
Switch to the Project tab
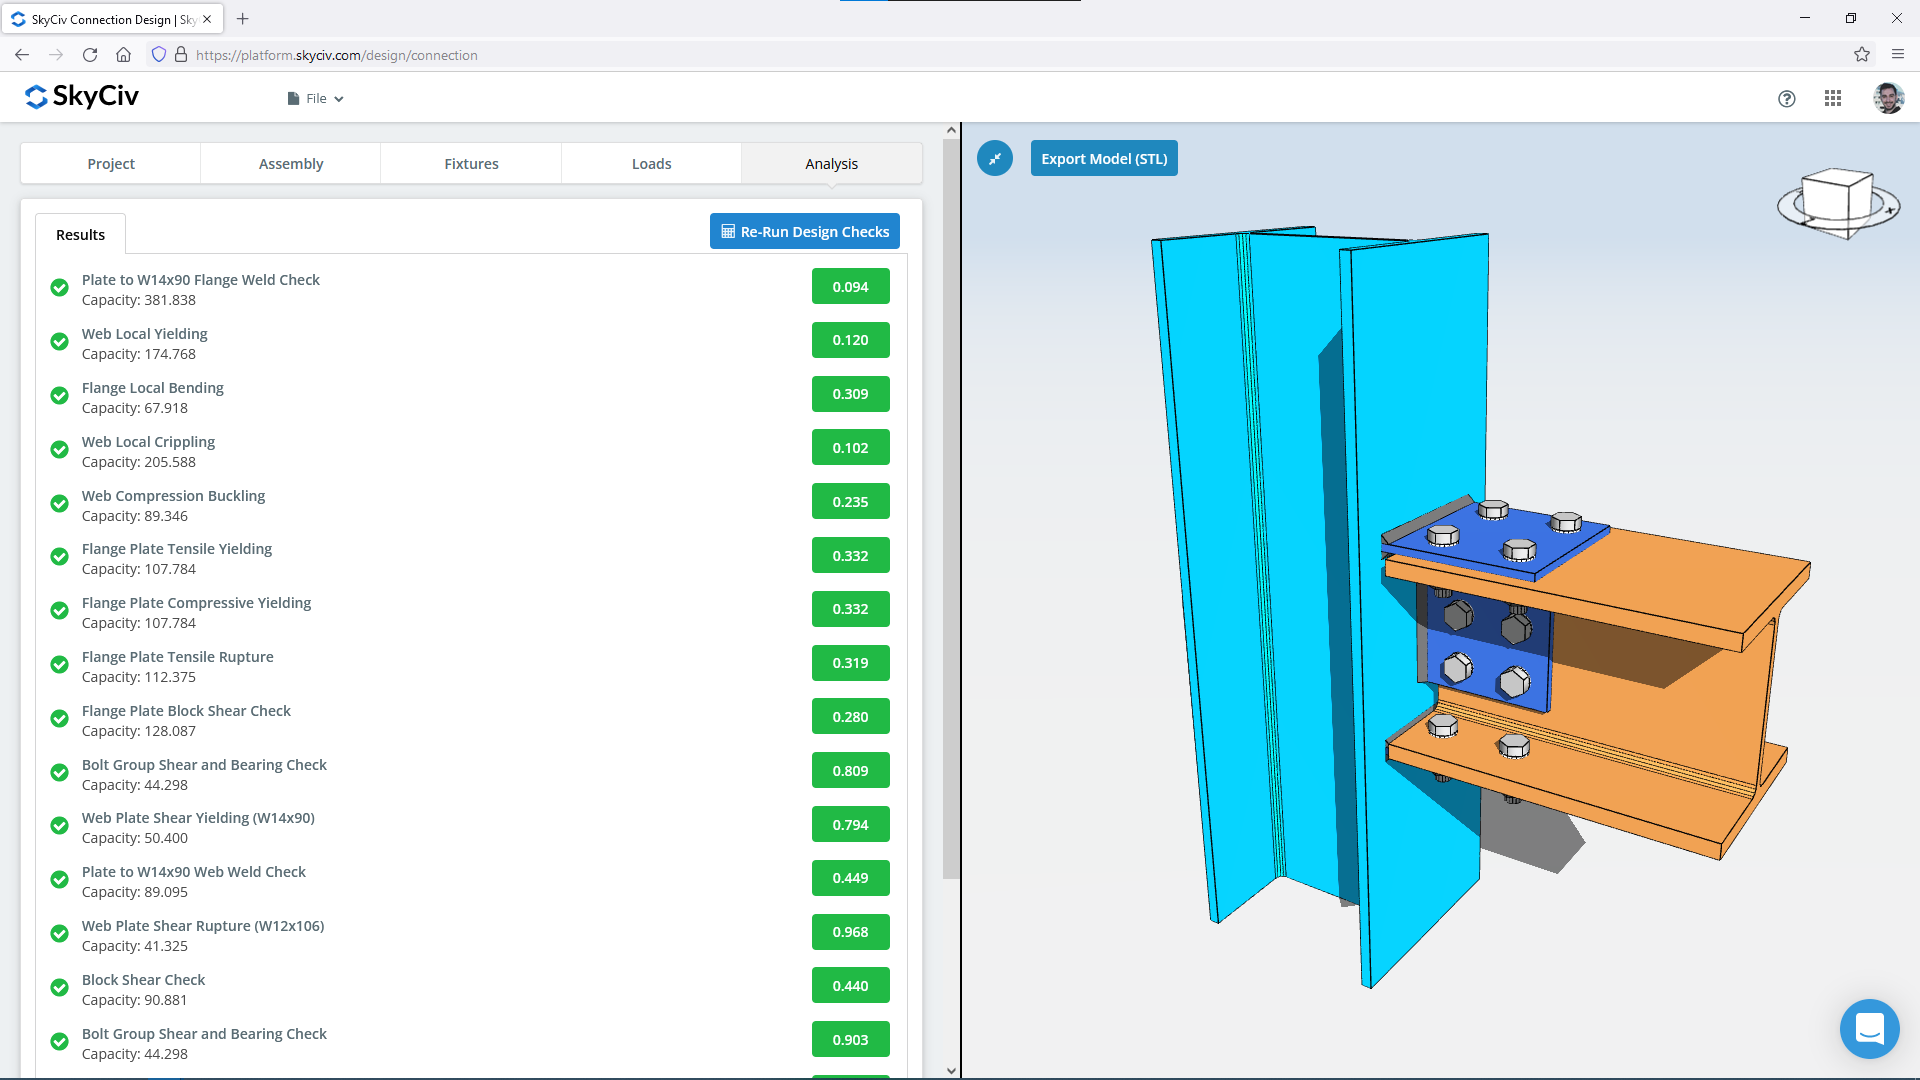(111, 162)
